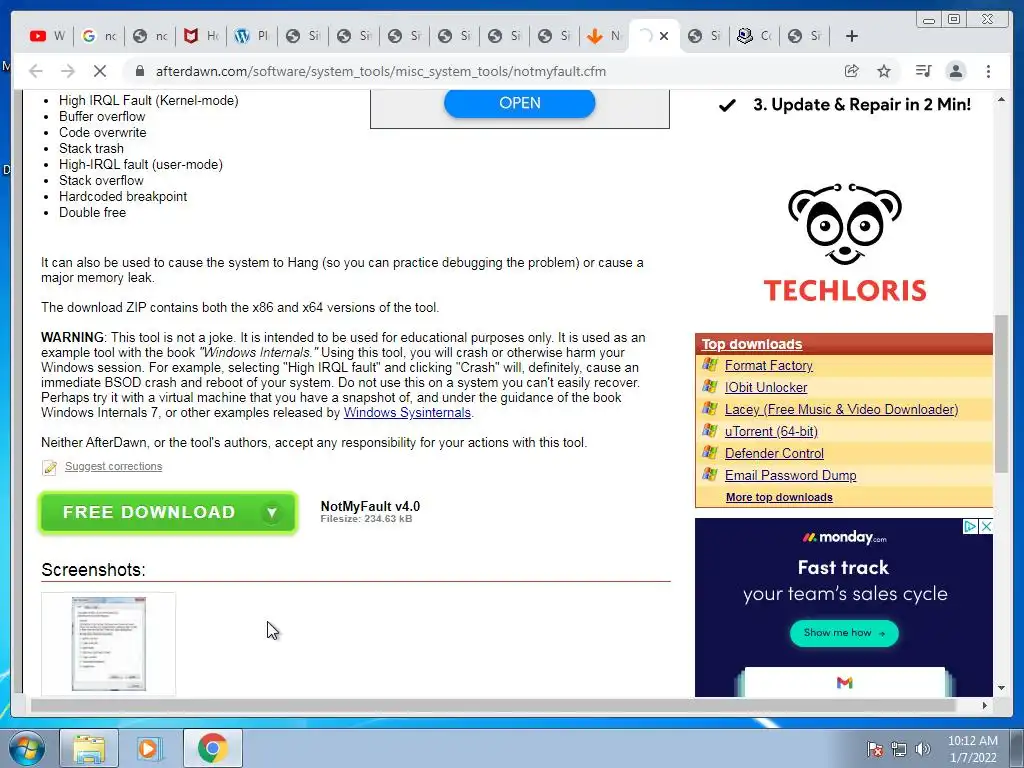Open the WordPress tab
Image resolution: width=1024 pixels, height=768 pixels.
tap(251, 36)
